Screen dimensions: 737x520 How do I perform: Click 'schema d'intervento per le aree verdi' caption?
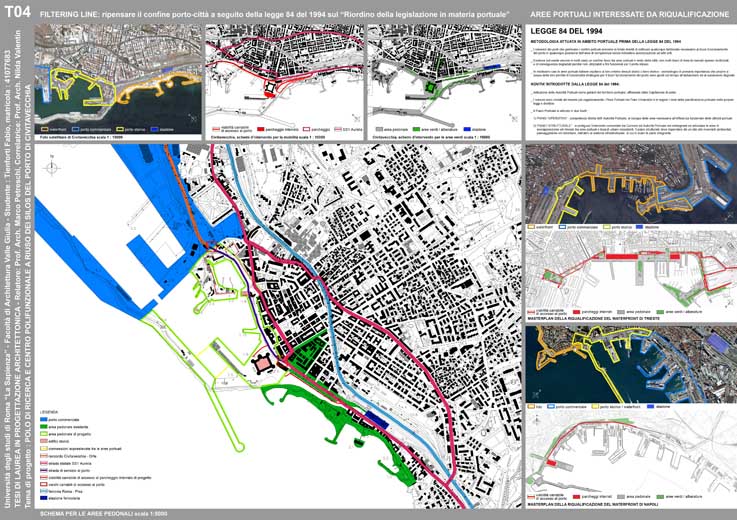431,137
